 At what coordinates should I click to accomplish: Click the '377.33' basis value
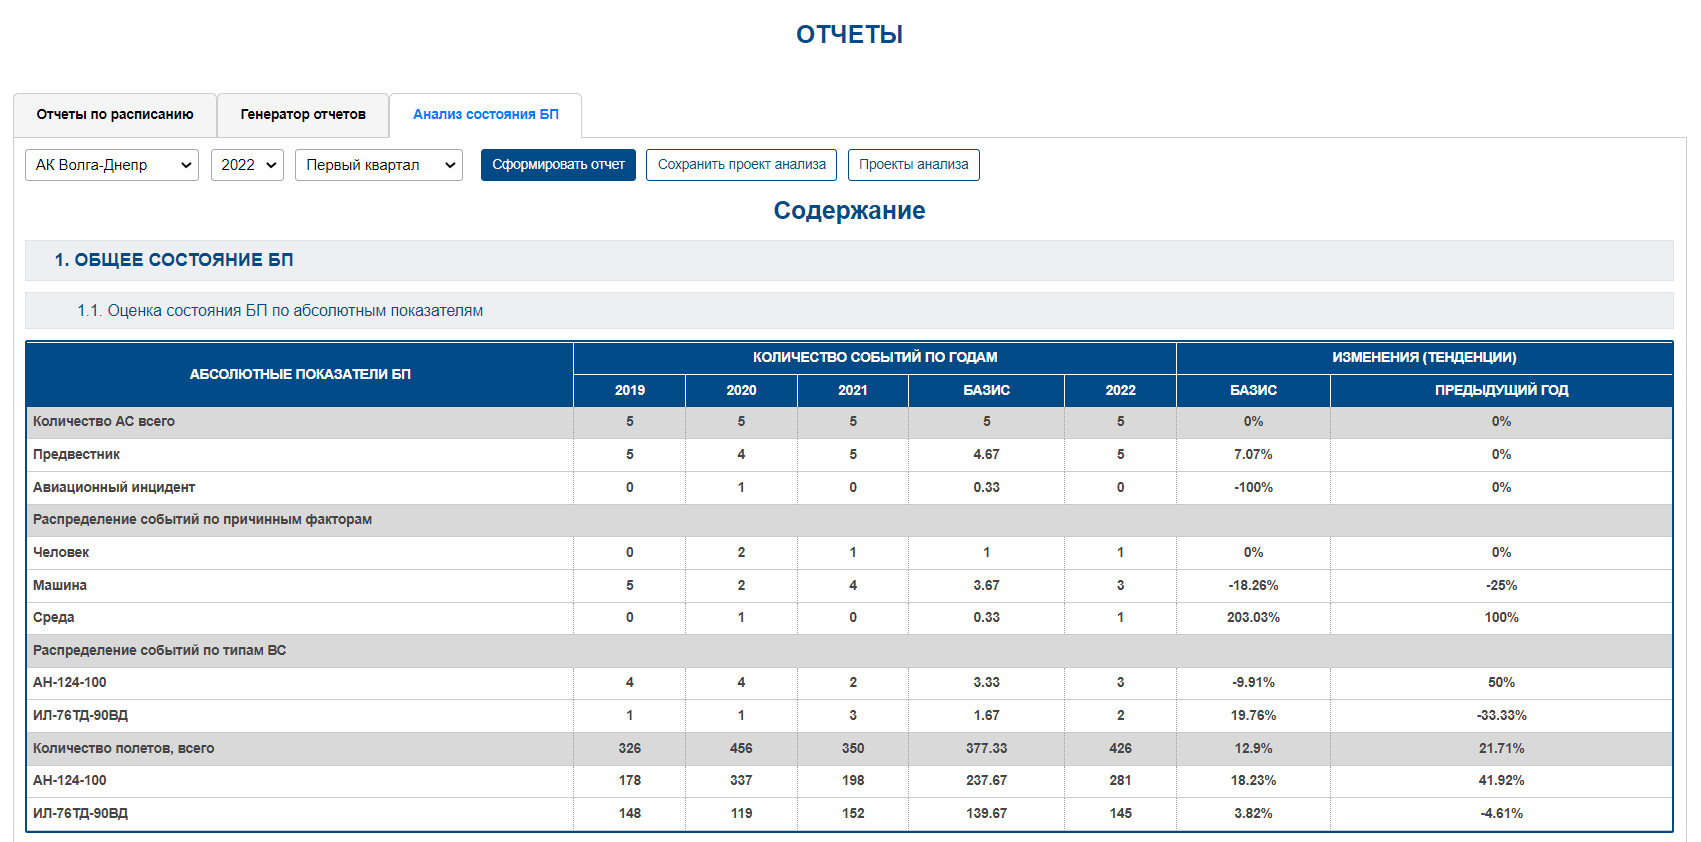point(986,748)
